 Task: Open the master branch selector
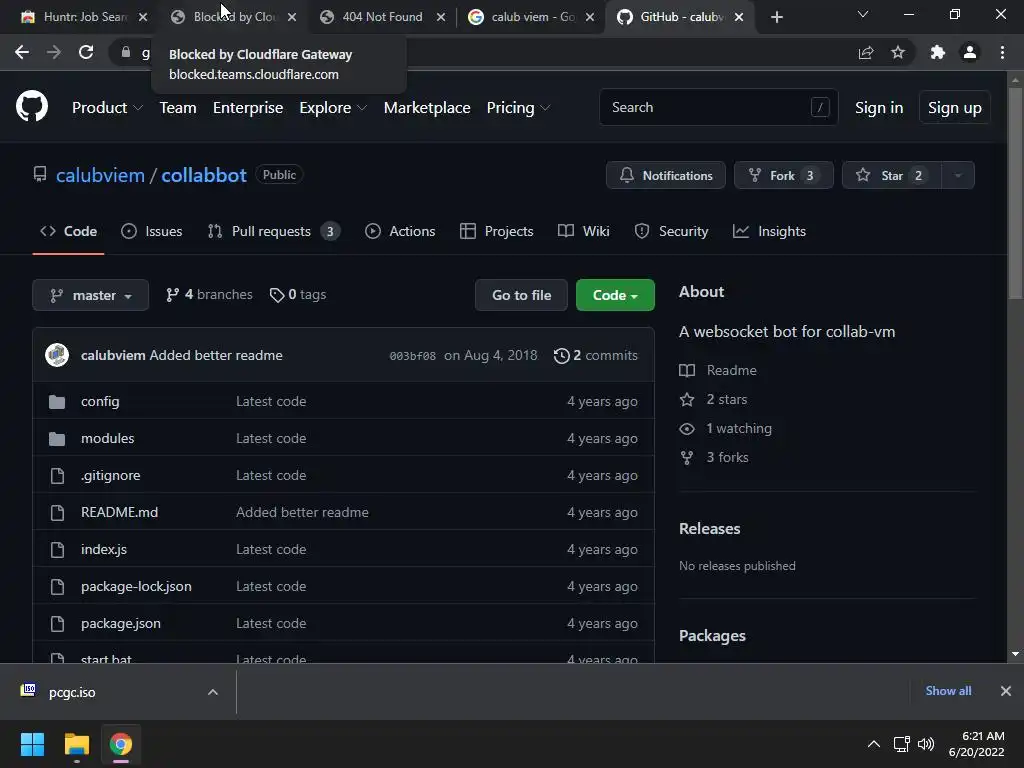91,295
